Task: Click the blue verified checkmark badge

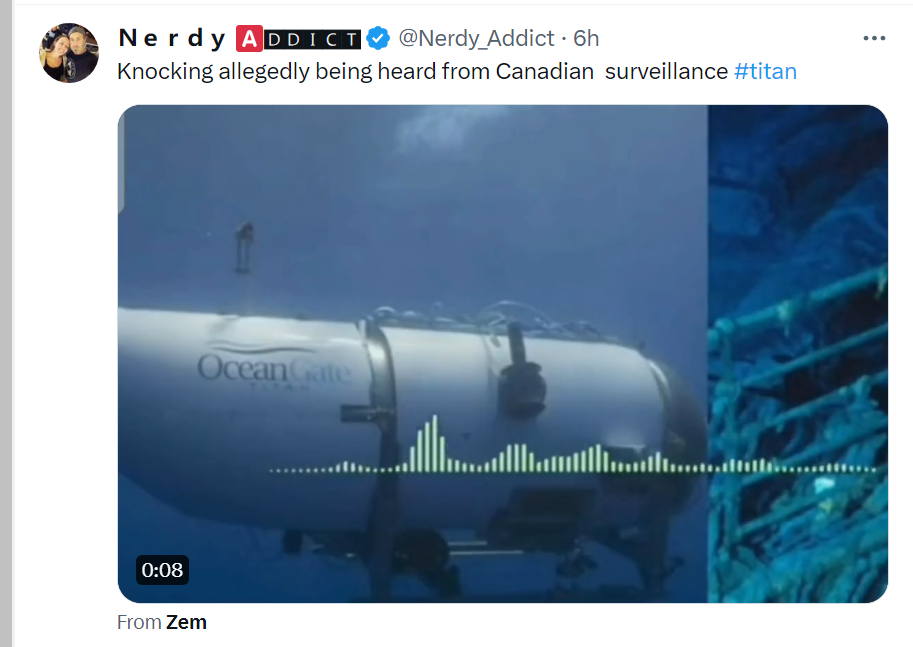Action: (378, 38)
